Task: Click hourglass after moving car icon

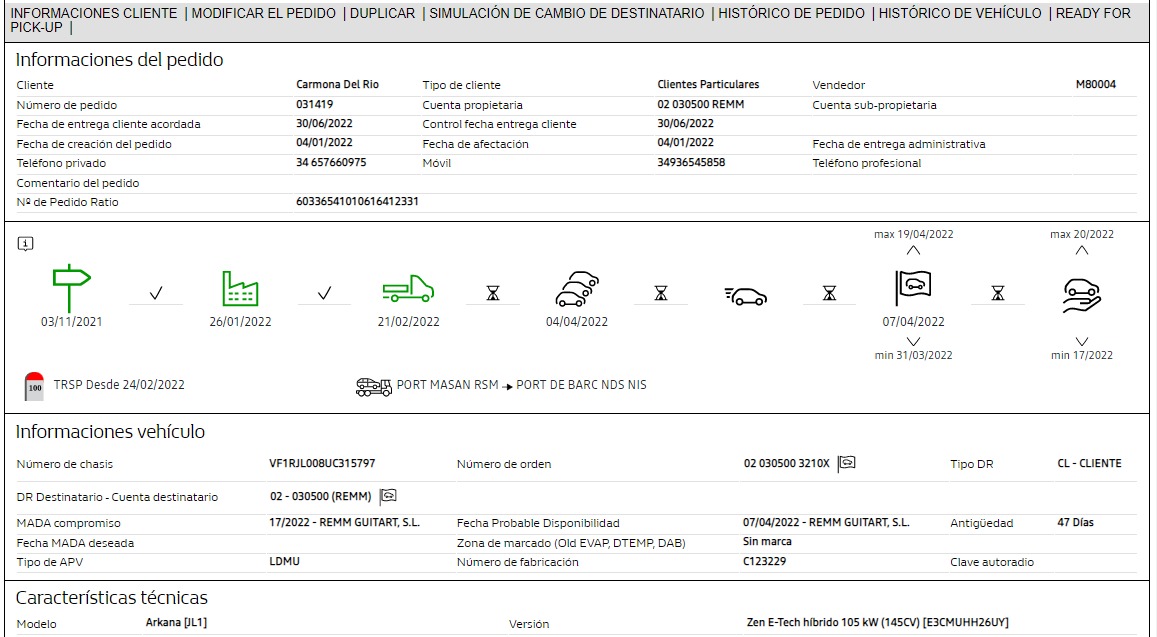Action: coord(829,294)
